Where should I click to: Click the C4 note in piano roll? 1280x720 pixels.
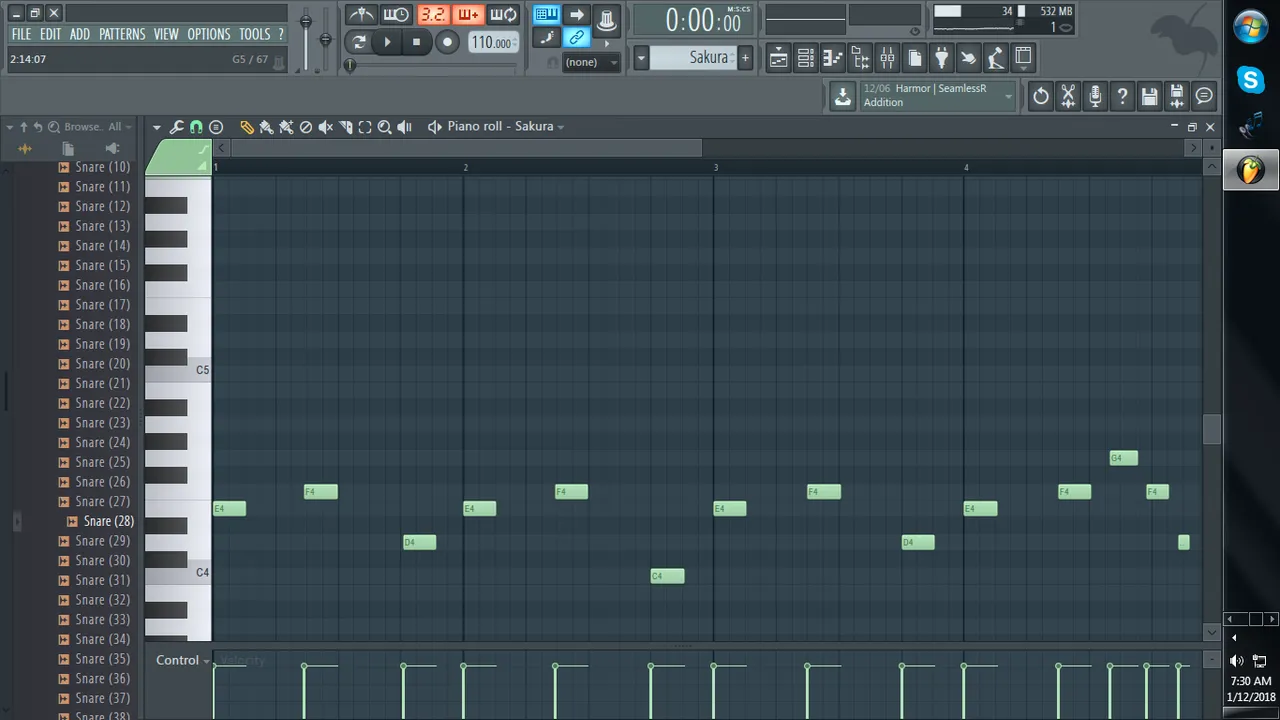(x=667, y=576)
